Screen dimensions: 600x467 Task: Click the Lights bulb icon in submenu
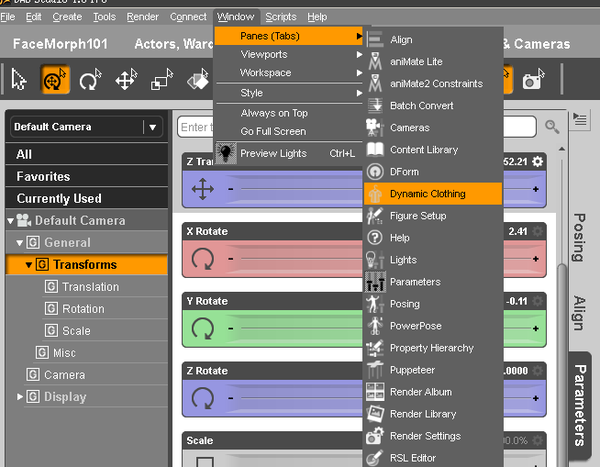(x=375, y=260)
